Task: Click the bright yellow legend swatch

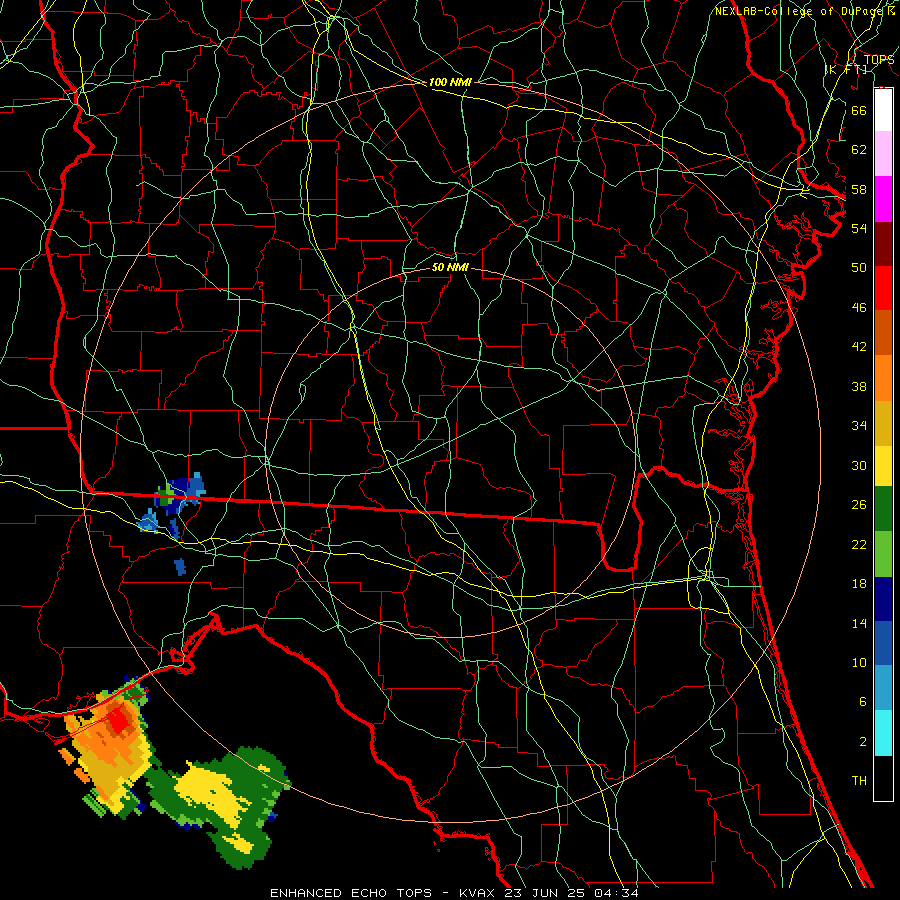Action: click(883, 466)
